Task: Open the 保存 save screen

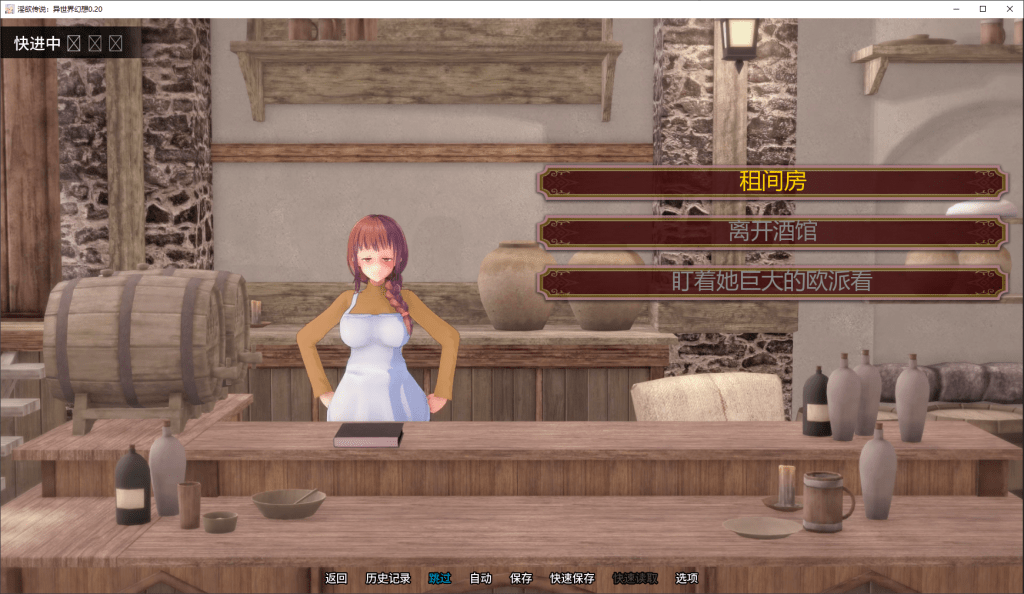Action: [x=520, y=578]
